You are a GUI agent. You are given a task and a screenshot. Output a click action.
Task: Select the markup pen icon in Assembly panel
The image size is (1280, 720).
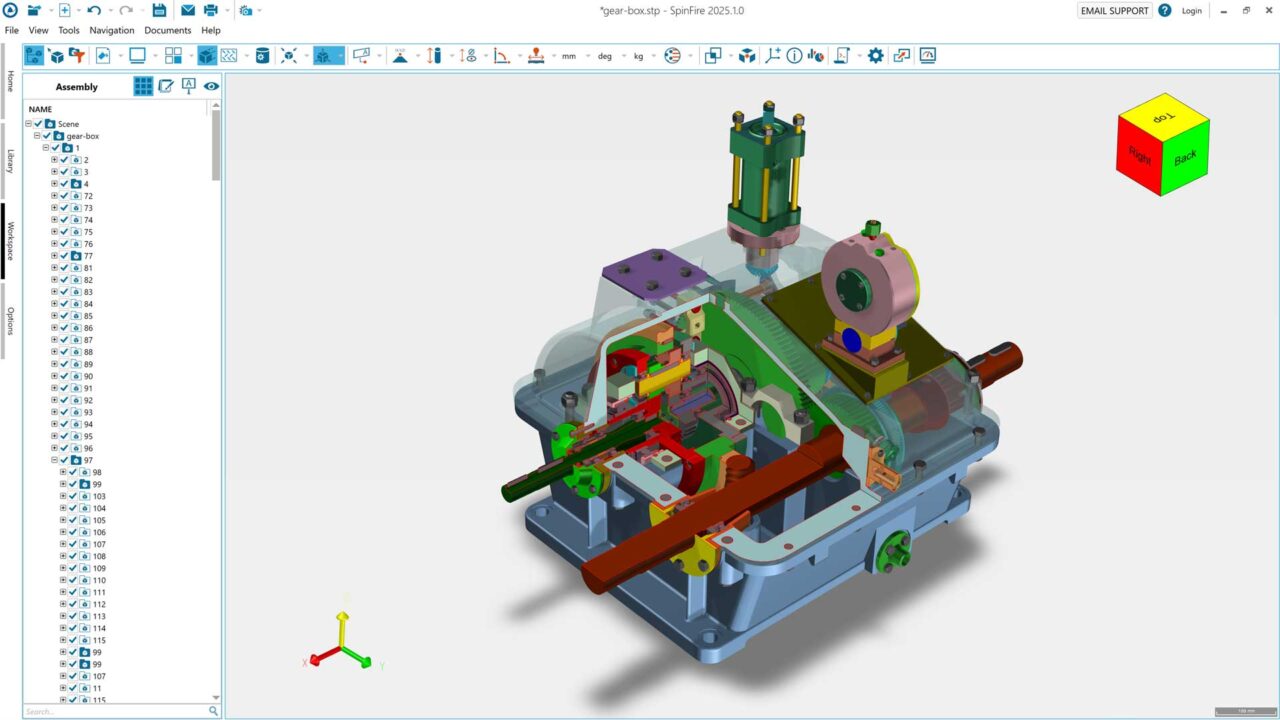[166, 86]
